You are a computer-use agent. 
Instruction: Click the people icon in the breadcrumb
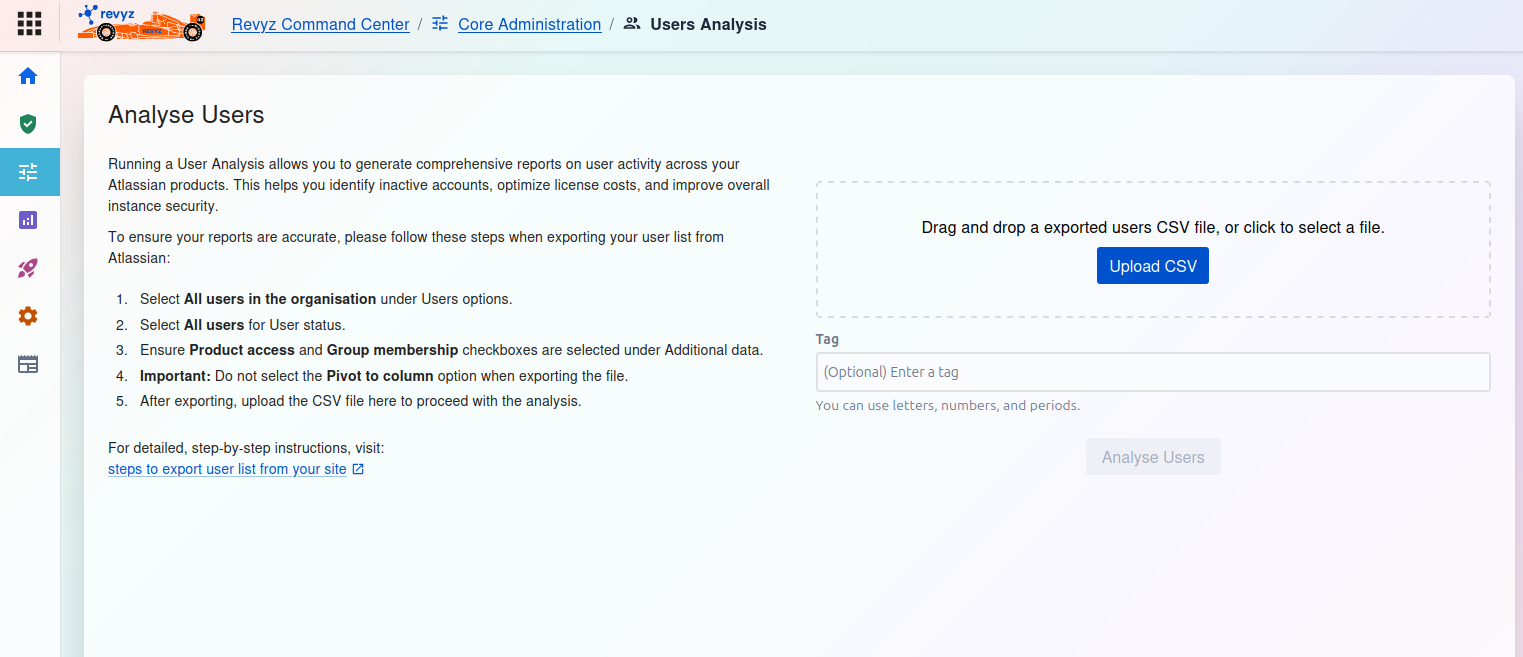tap(632, 24)
